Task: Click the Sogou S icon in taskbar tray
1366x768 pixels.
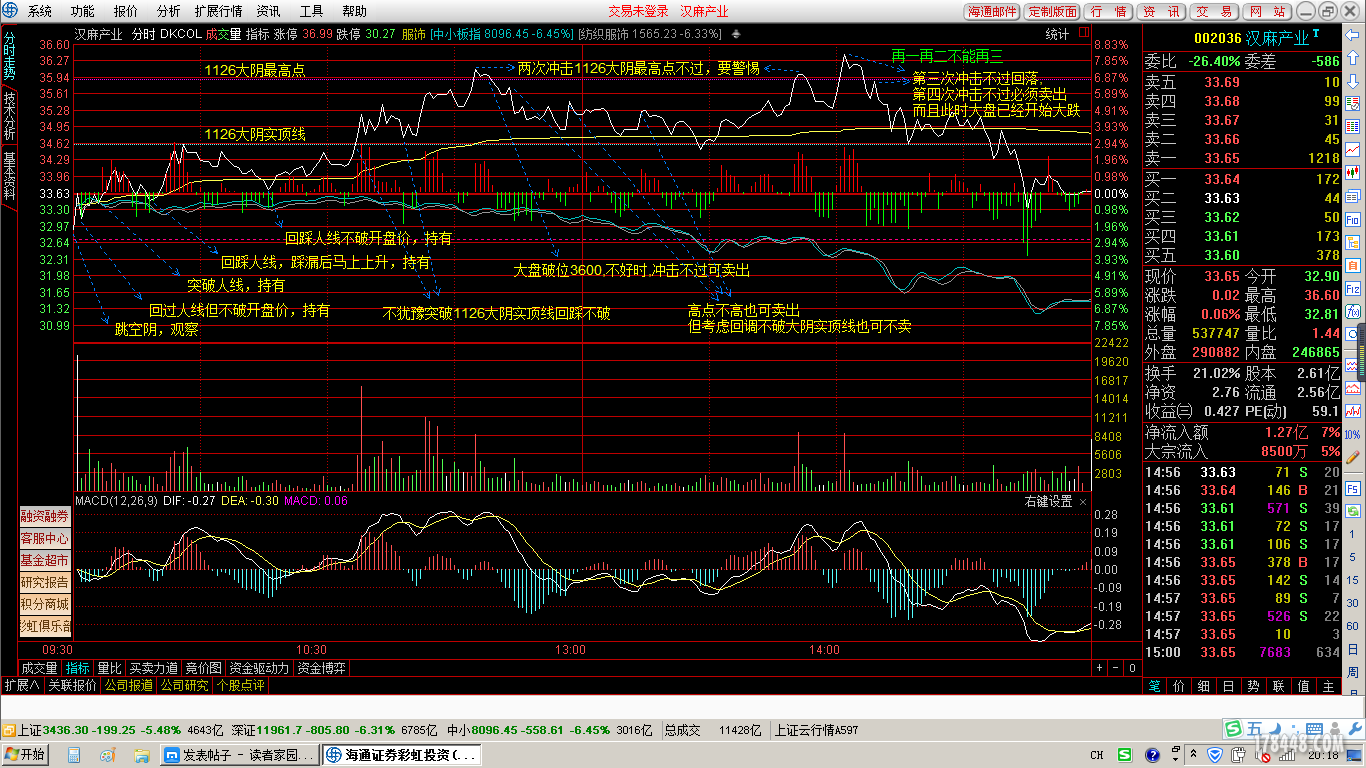Action: pyautogui.click(x=1125, y=754)
